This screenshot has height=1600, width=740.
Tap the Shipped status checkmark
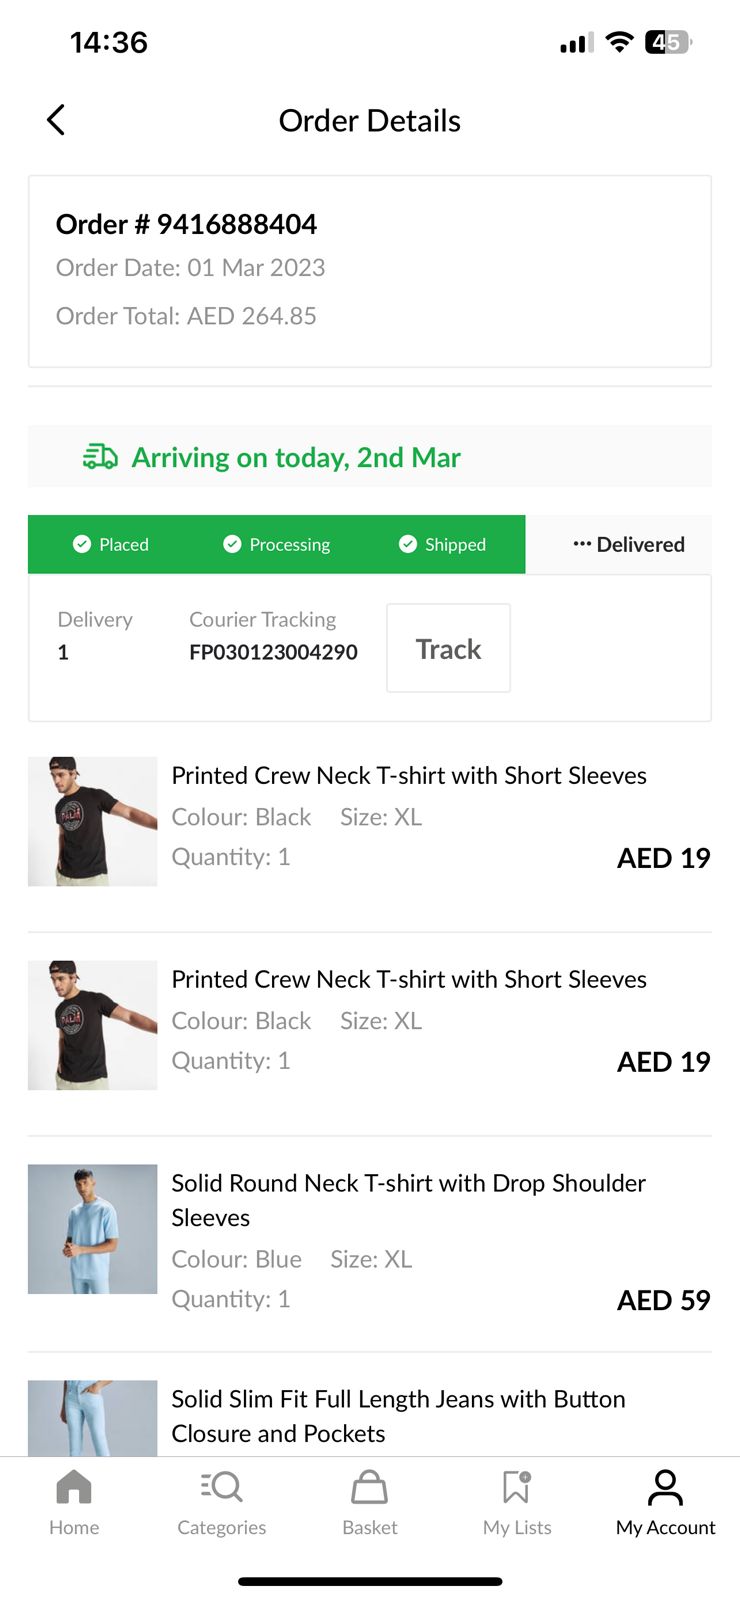click(x=408, y=544)
